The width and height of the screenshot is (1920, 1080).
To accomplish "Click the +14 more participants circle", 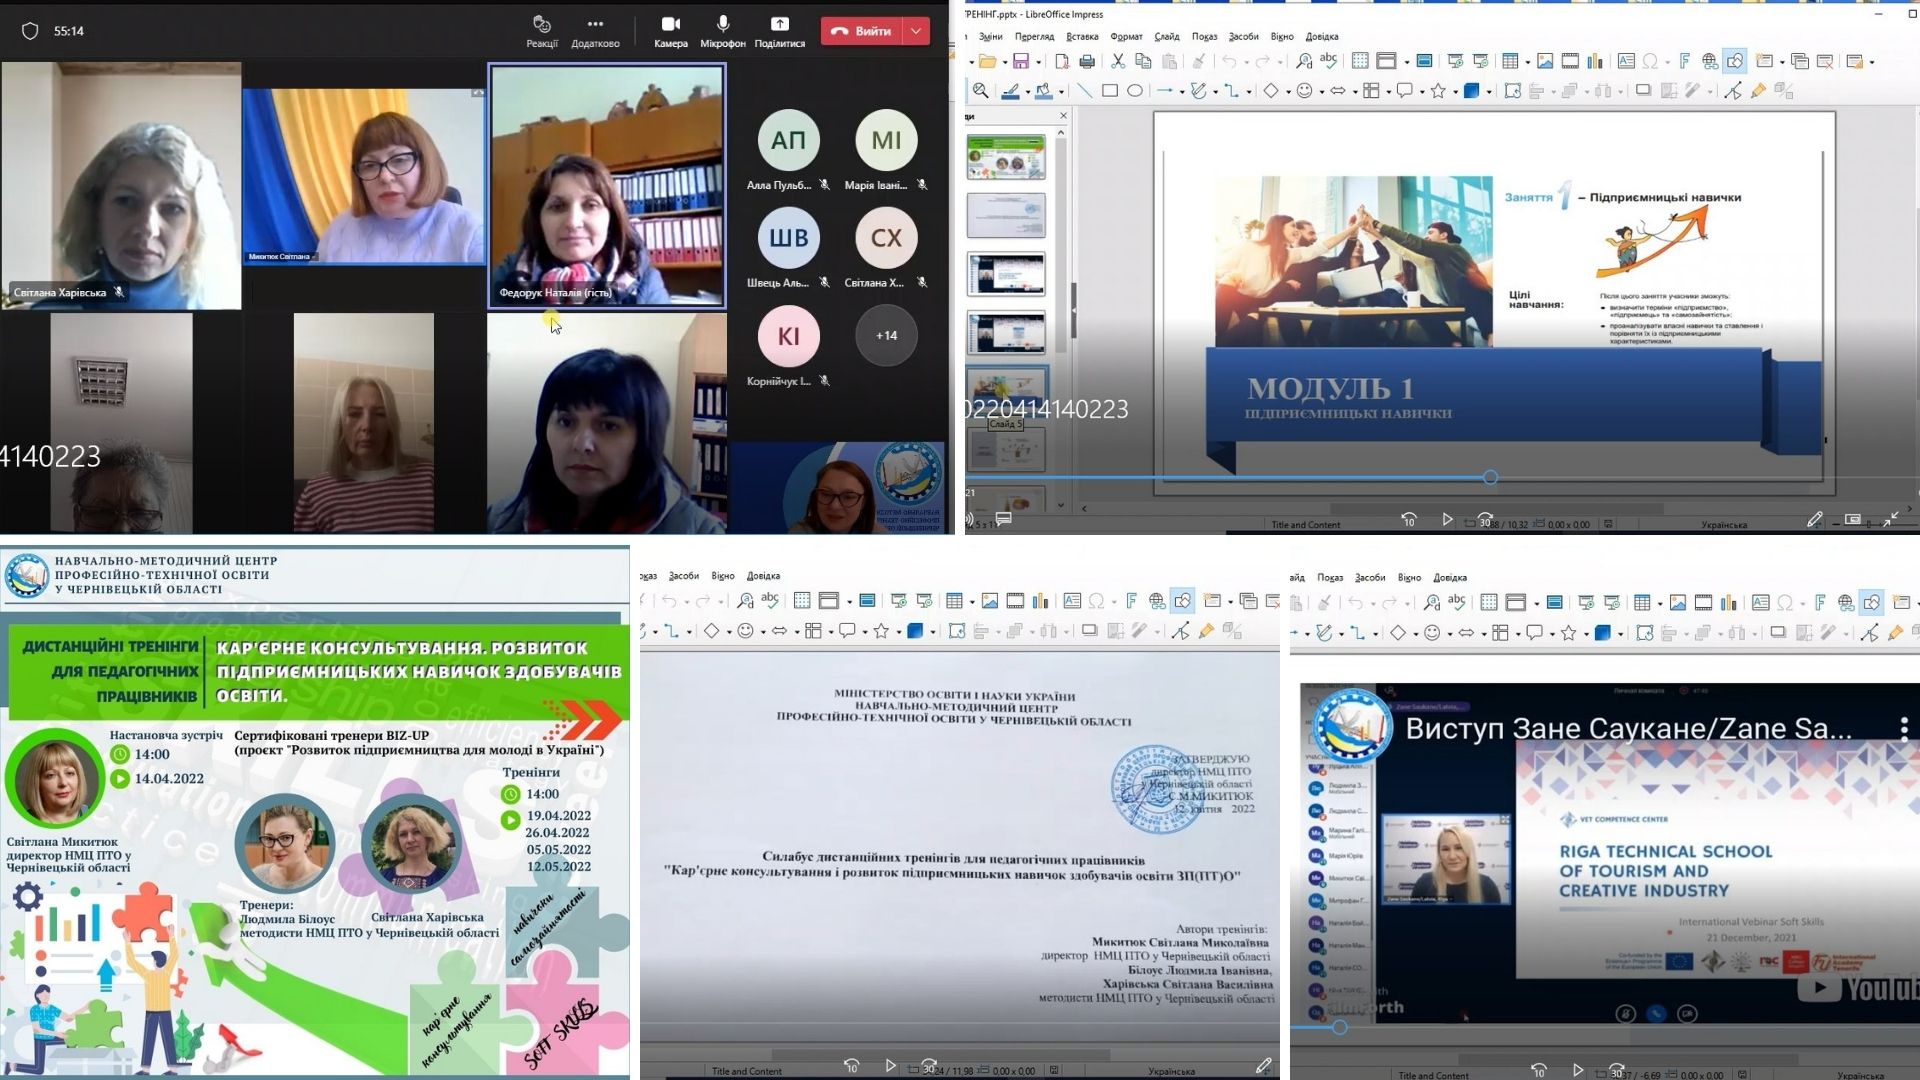I will [886, 336].
